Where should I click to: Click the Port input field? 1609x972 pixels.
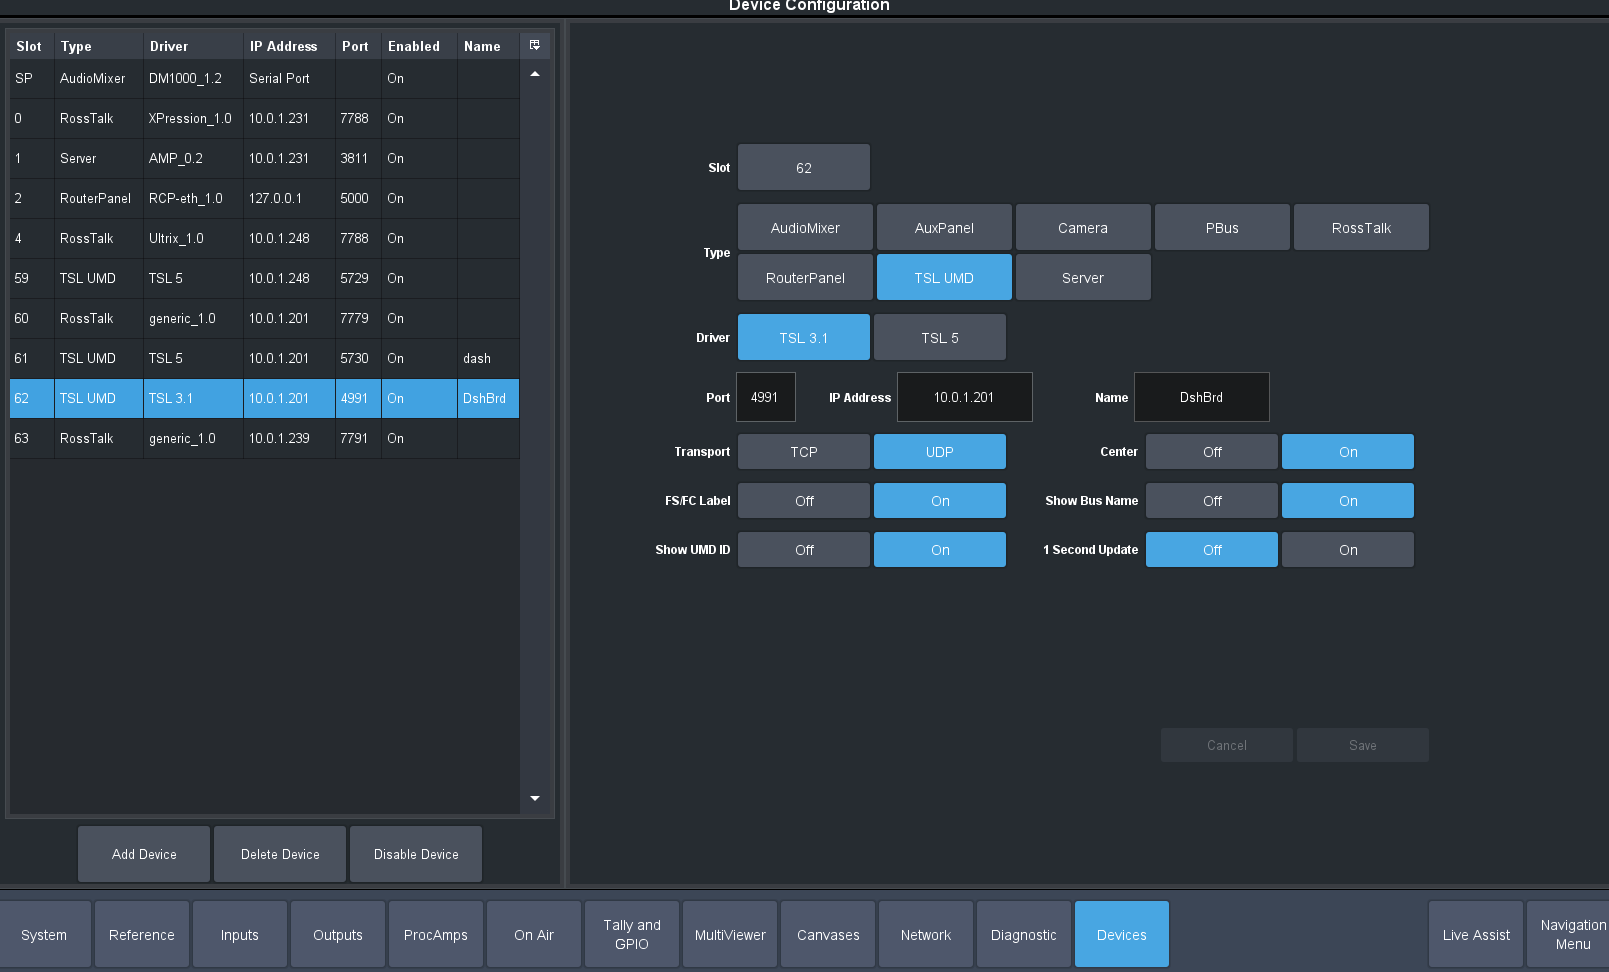[765, 397]
